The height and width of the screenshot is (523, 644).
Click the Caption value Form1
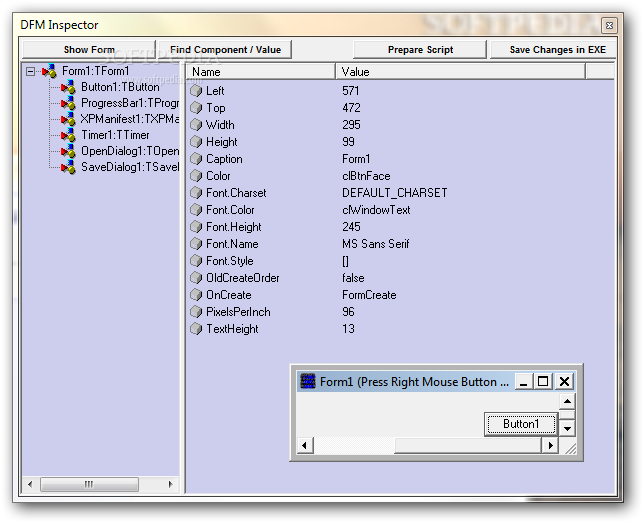pyautogui.click(x=356, y=159)
